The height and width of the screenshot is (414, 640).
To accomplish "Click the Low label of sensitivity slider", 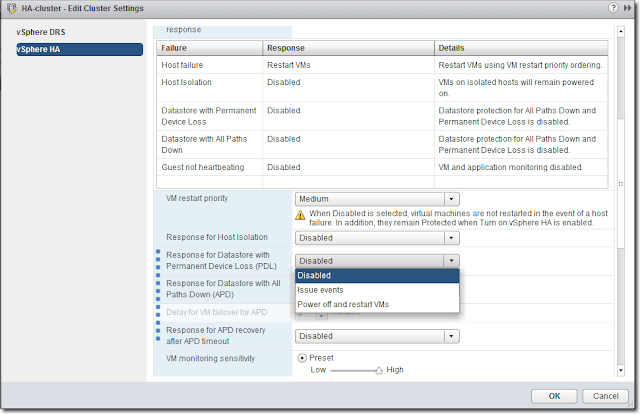I will coord(318,370).
